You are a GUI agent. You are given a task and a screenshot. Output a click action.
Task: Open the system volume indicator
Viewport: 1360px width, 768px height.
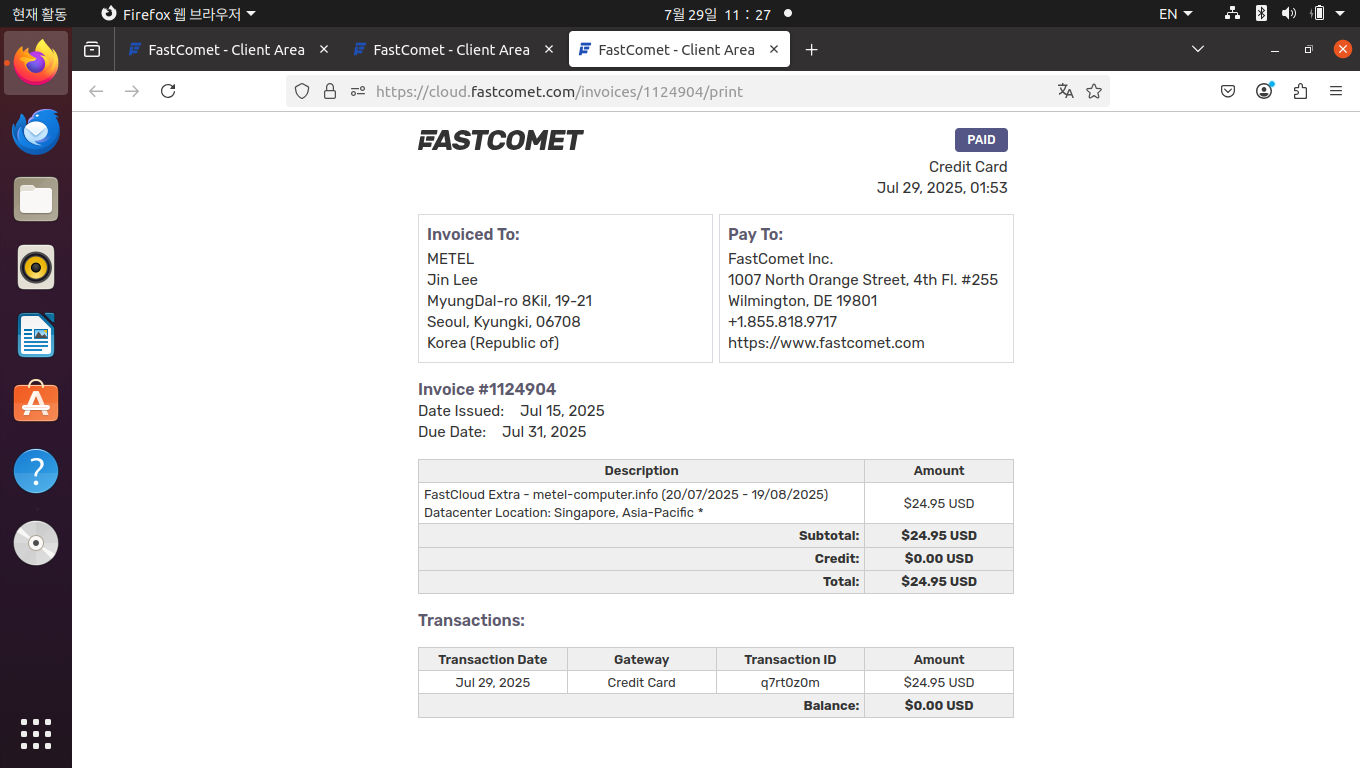[x=1289, y=14]
